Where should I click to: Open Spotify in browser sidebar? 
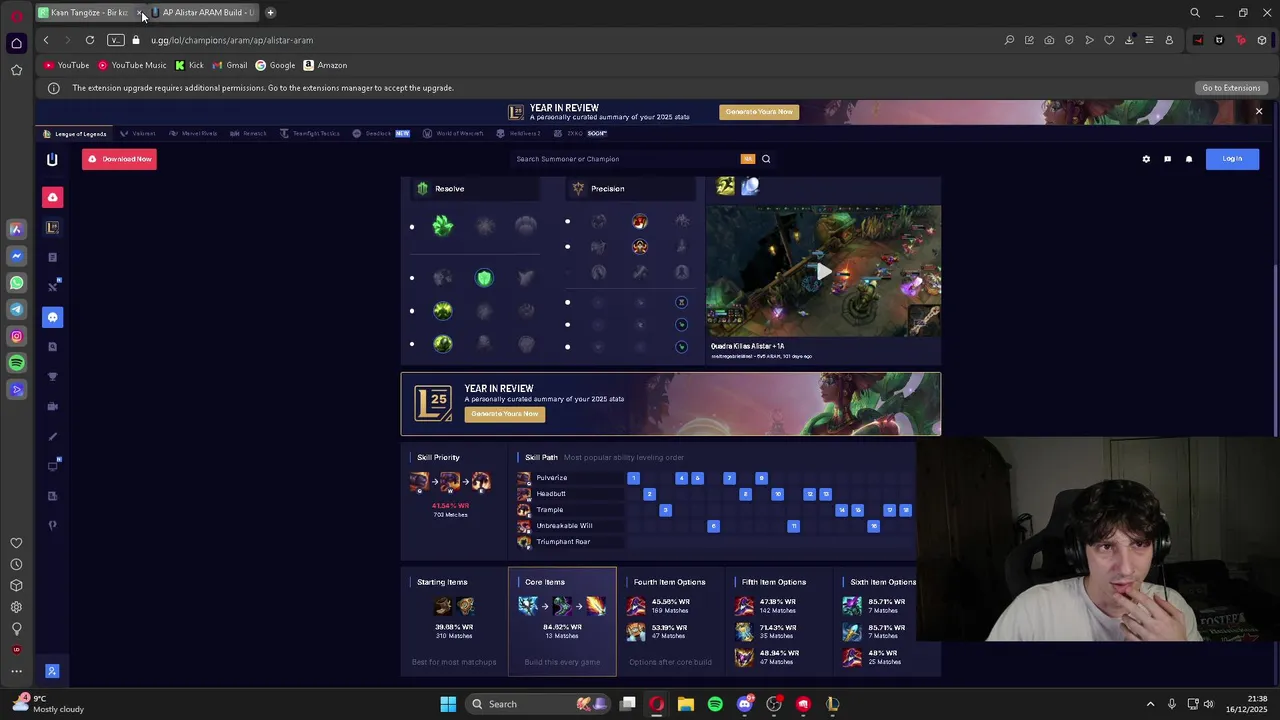[16, 363]
